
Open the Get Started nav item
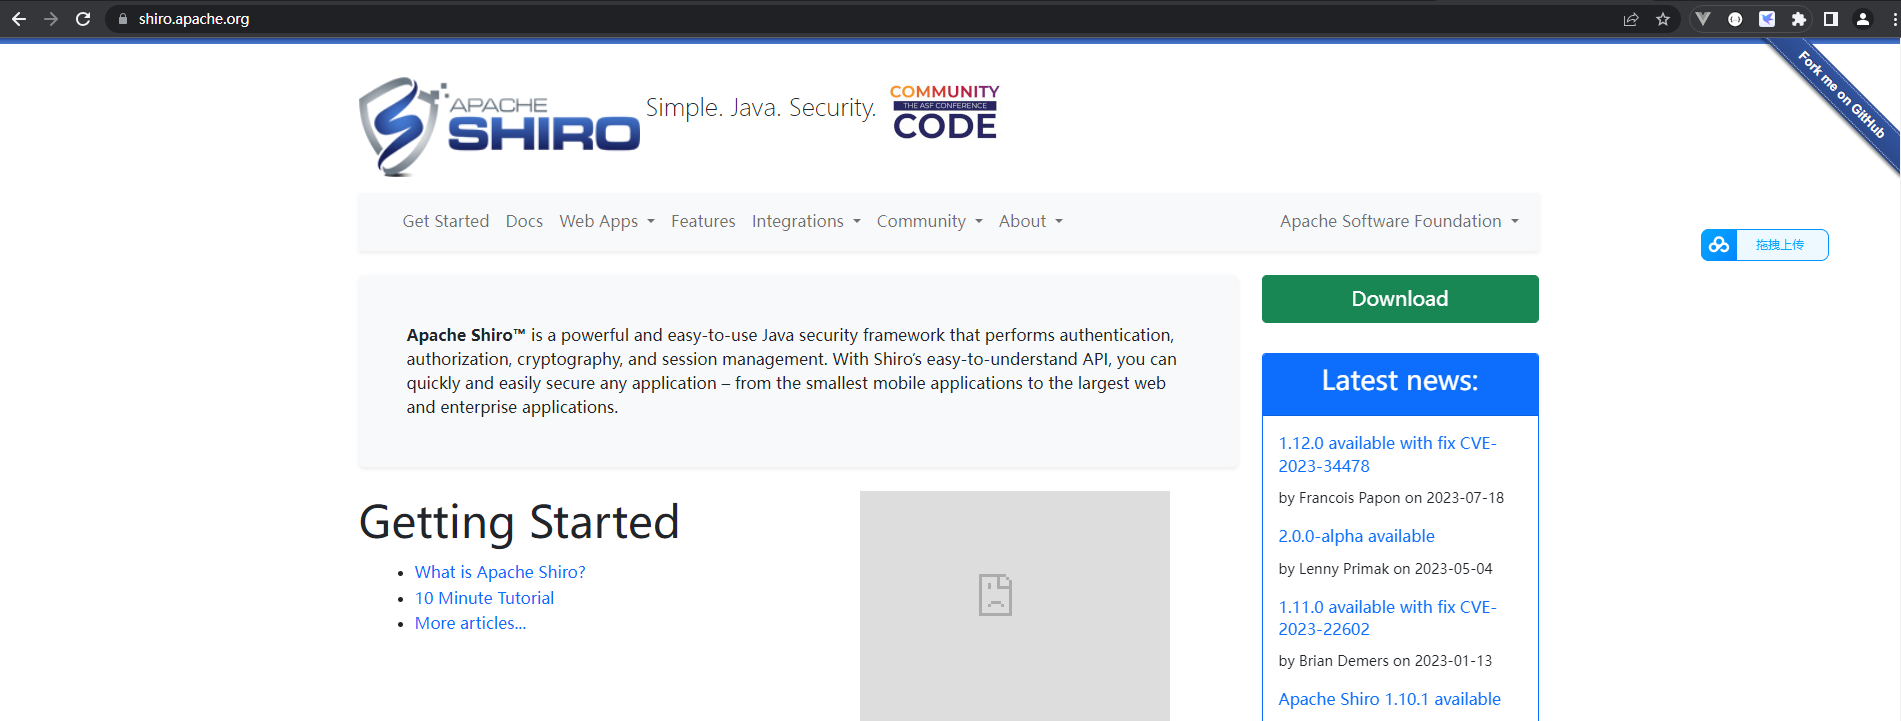coord(446,221)
